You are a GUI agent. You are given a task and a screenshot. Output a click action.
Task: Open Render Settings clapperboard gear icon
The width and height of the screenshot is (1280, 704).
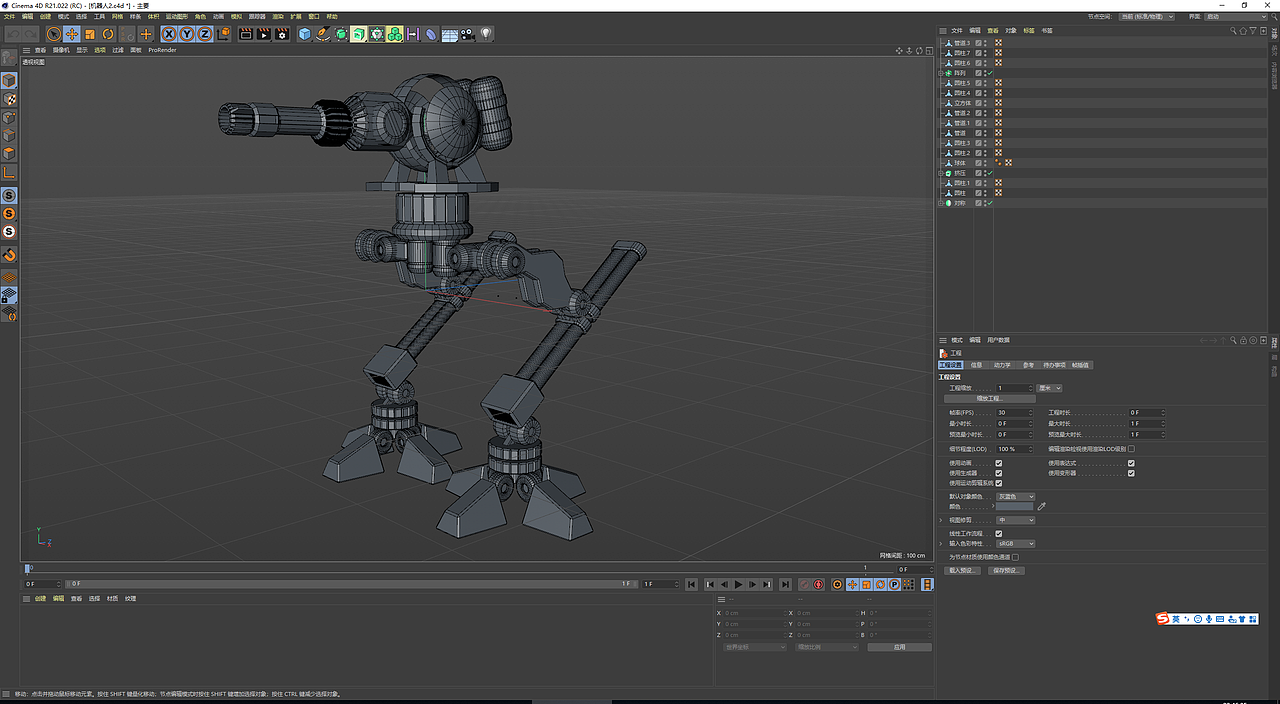(x=282, y=34)
